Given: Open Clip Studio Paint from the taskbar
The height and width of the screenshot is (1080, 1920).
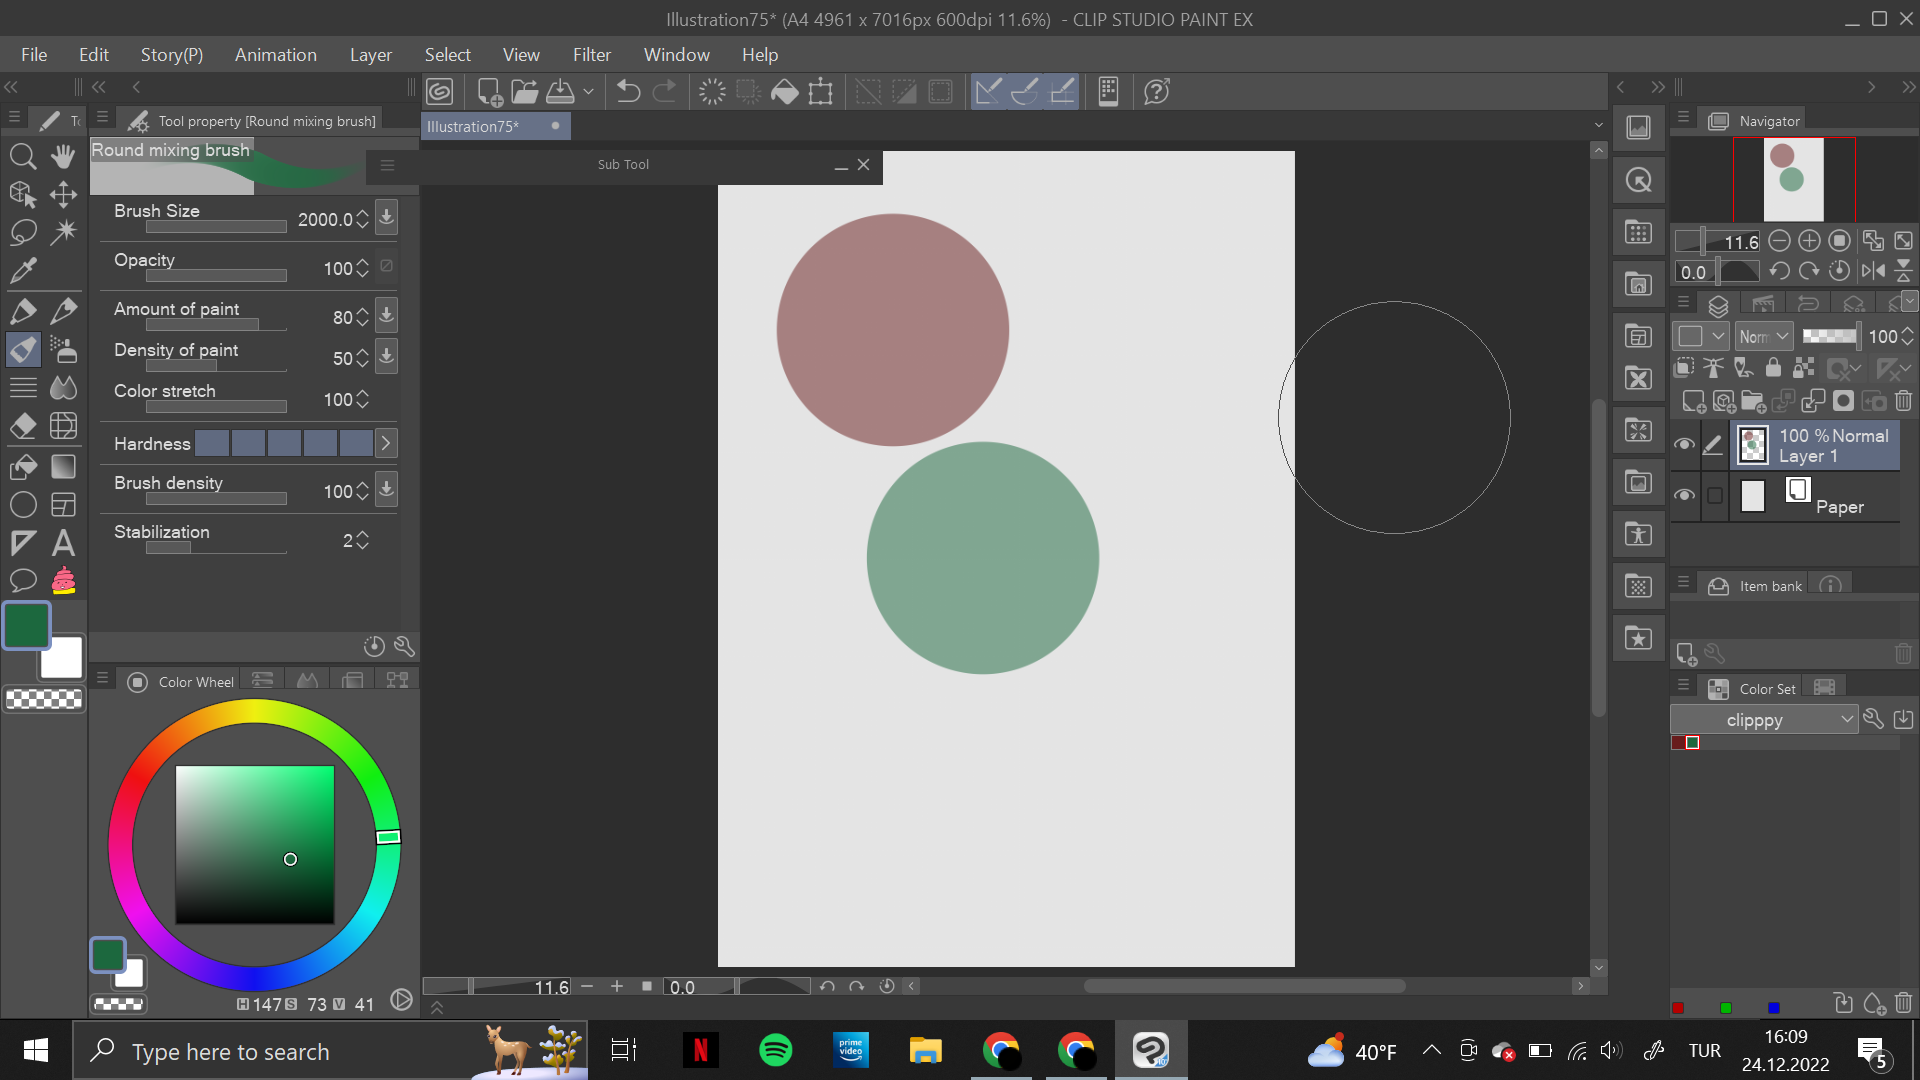Looking at the screenshot, I should pyautogui.click(x=1151, y=1050).
